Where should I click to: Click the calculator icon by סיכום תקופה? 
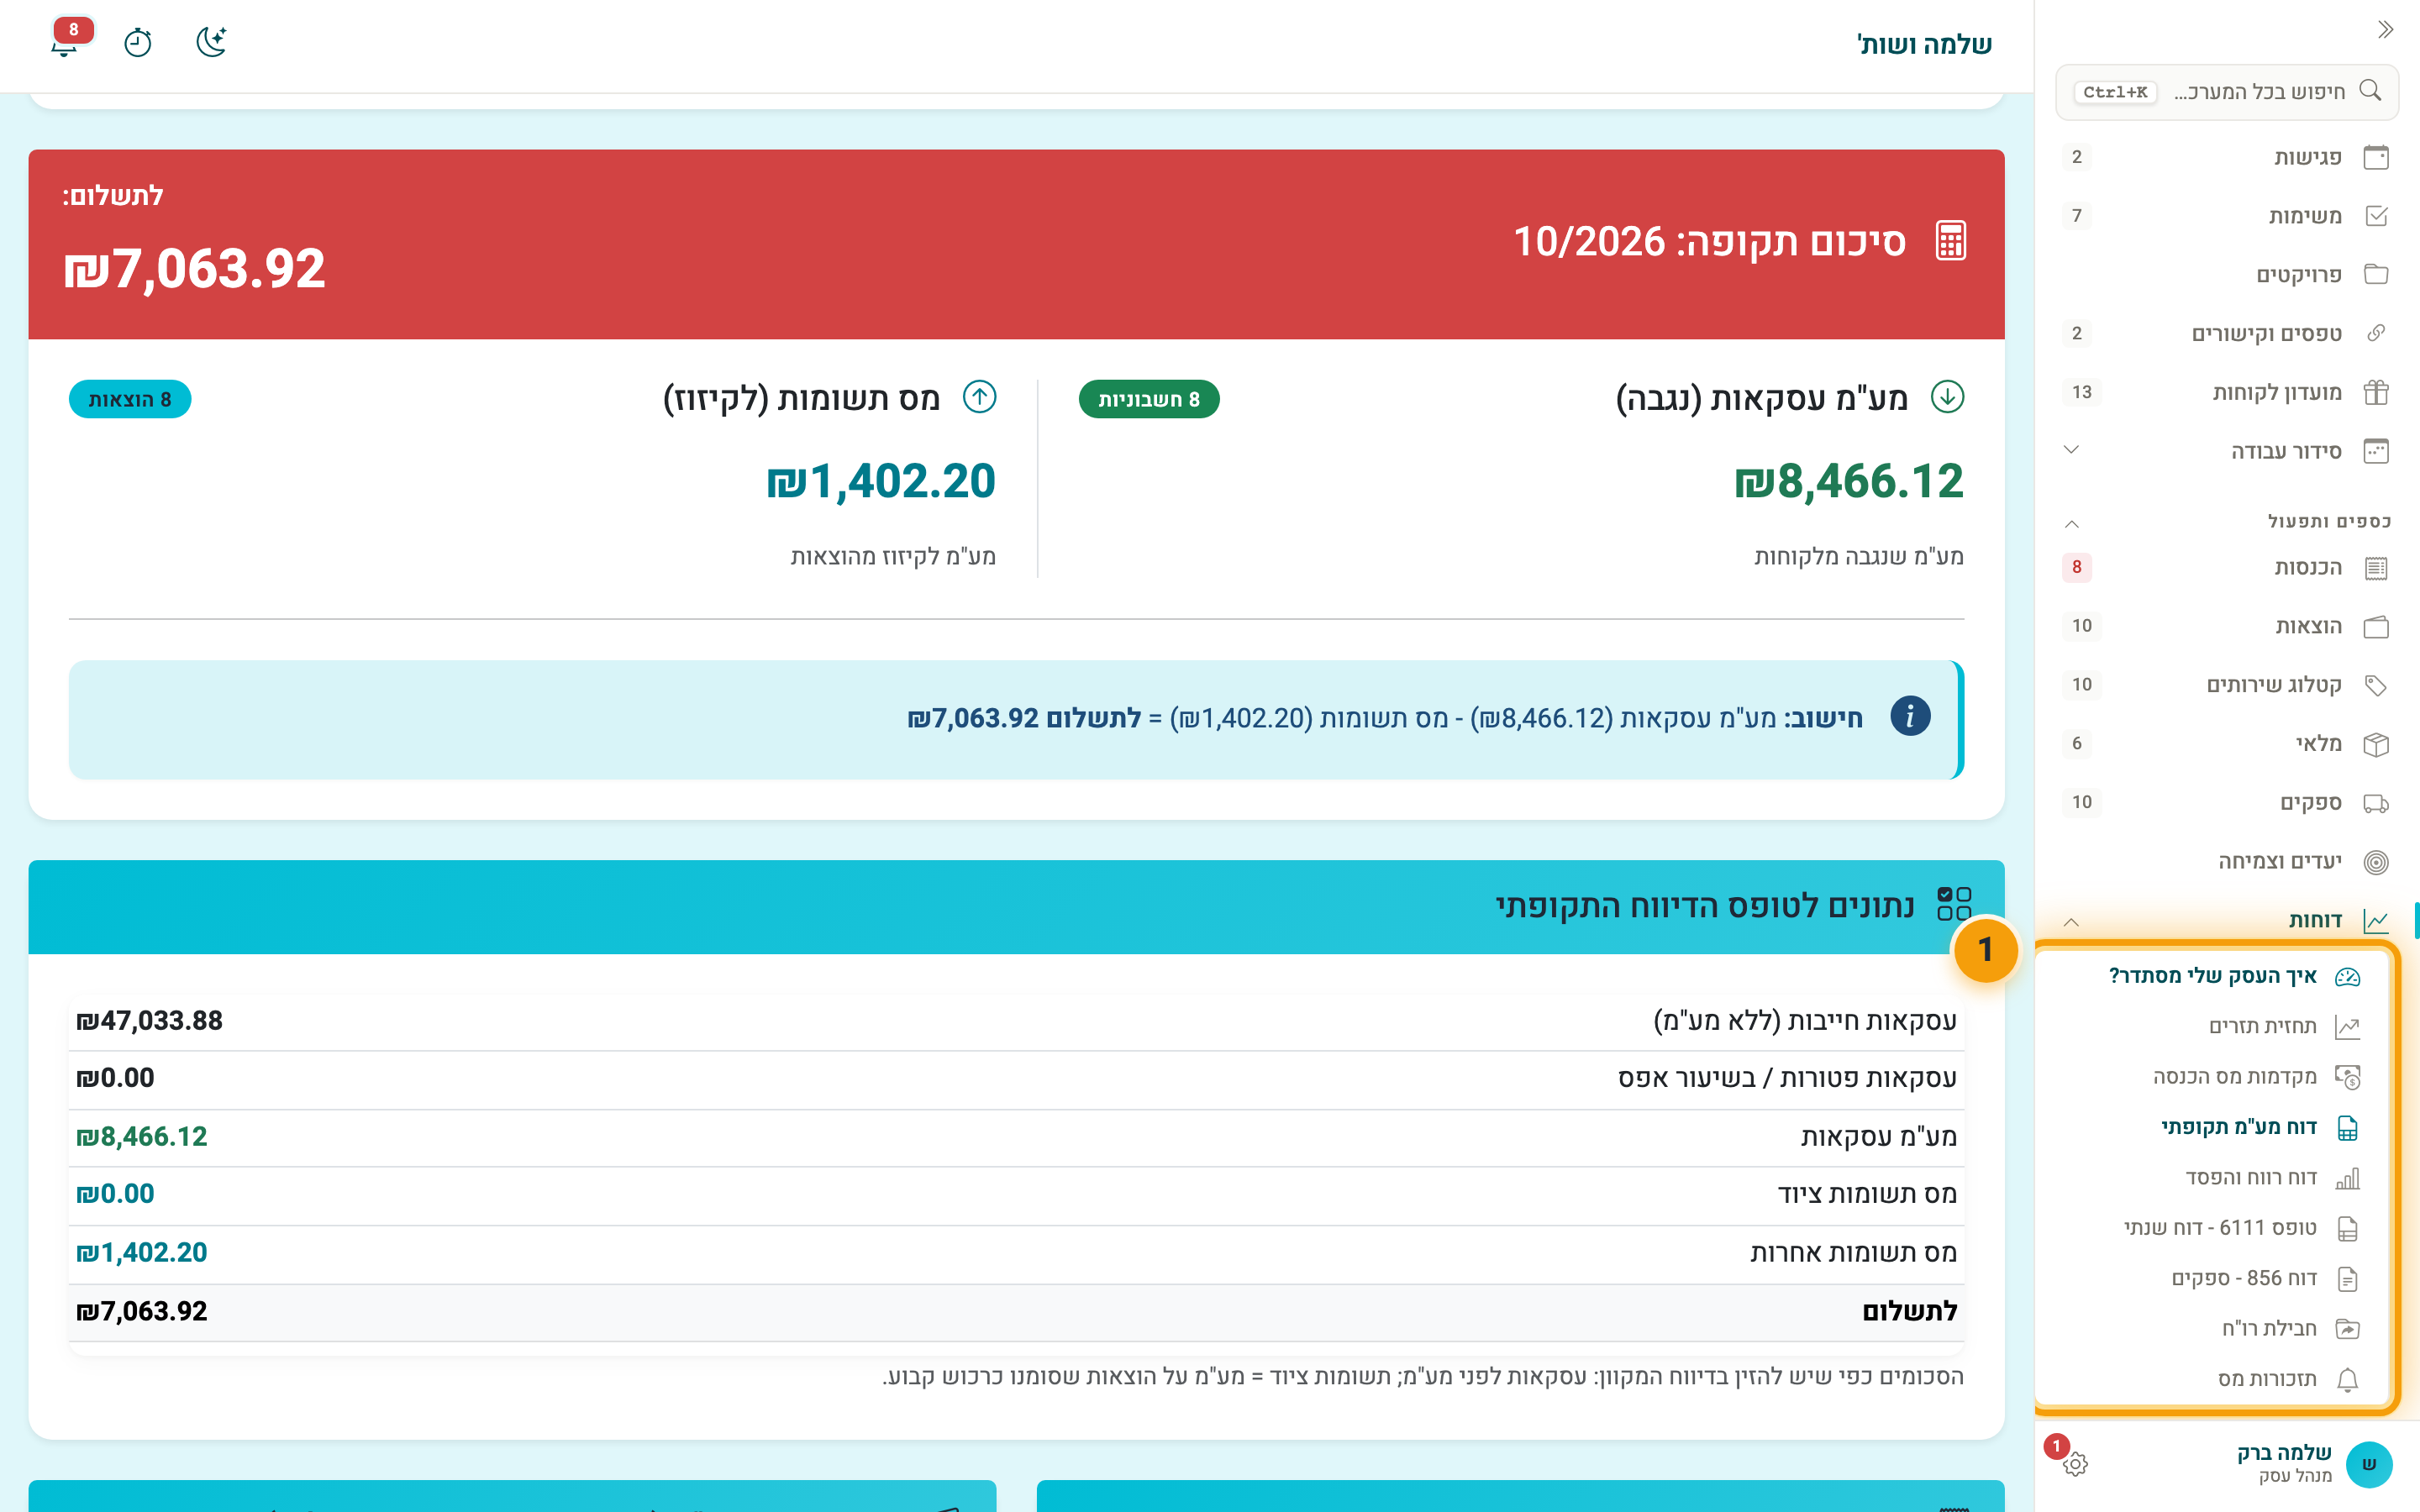point(1950,241)
